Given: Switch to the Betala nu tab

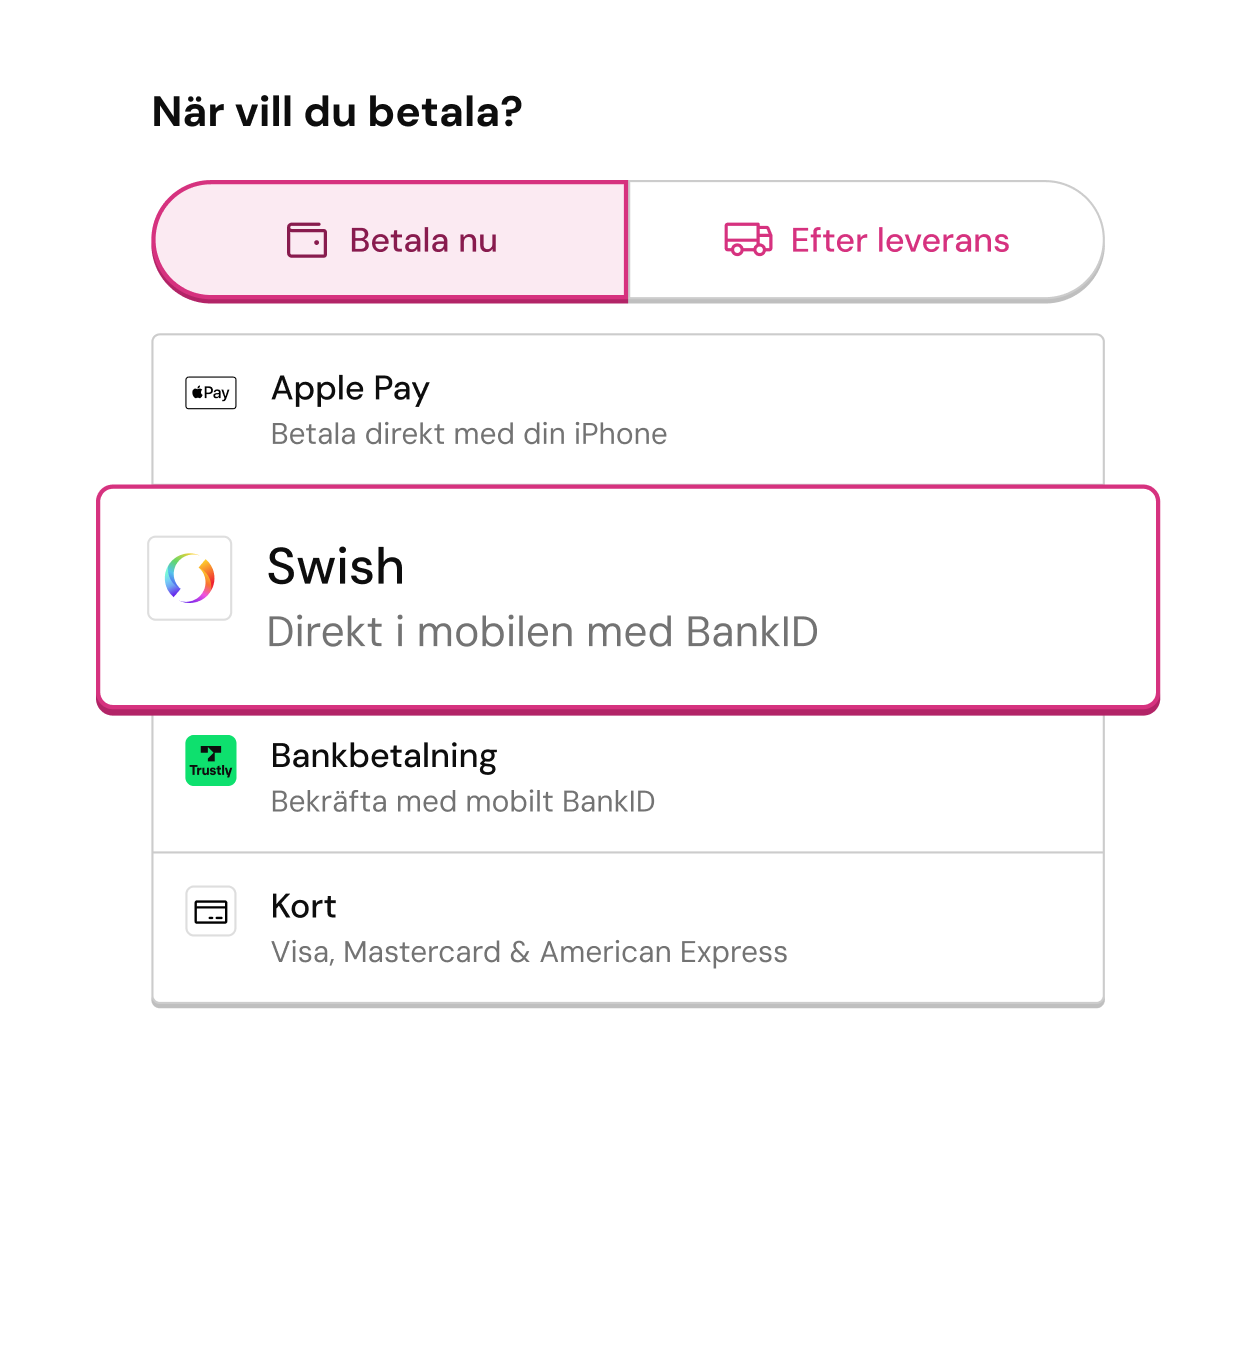Looking at the screenshot, I should tap(390, 241).
